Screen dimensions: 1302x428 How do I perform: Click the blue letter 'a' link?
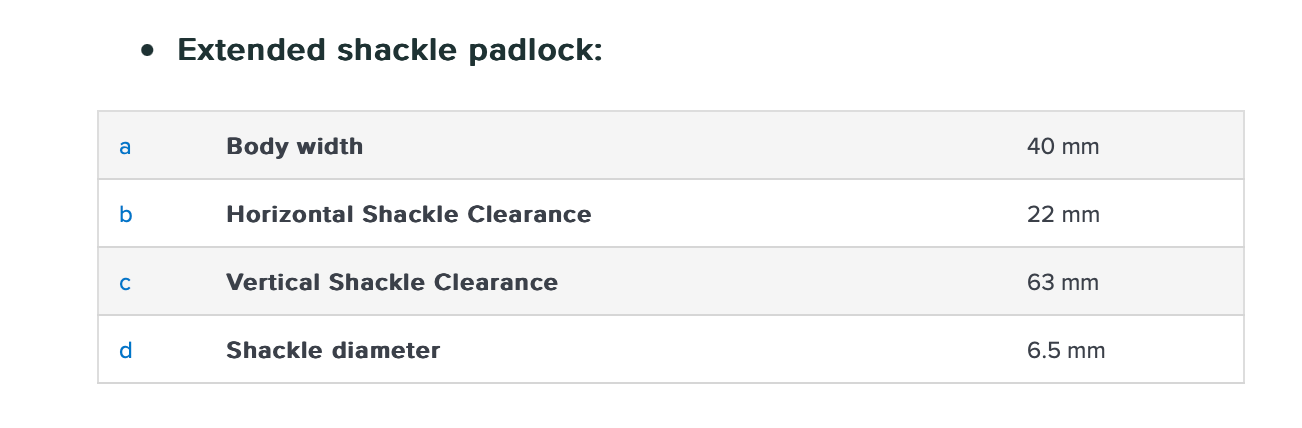[x=125, y=147]
